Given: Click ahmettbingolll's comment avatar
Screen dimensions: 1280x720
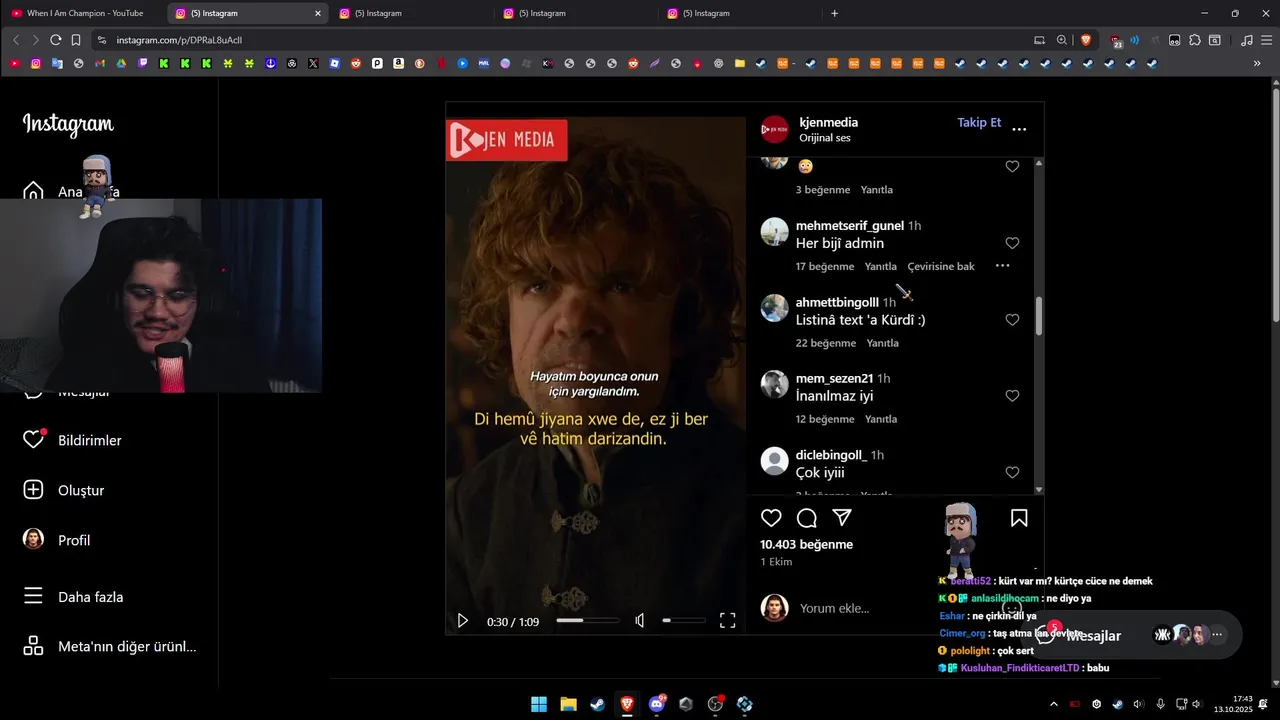Looking at the screenshot, I should (775, 308).
